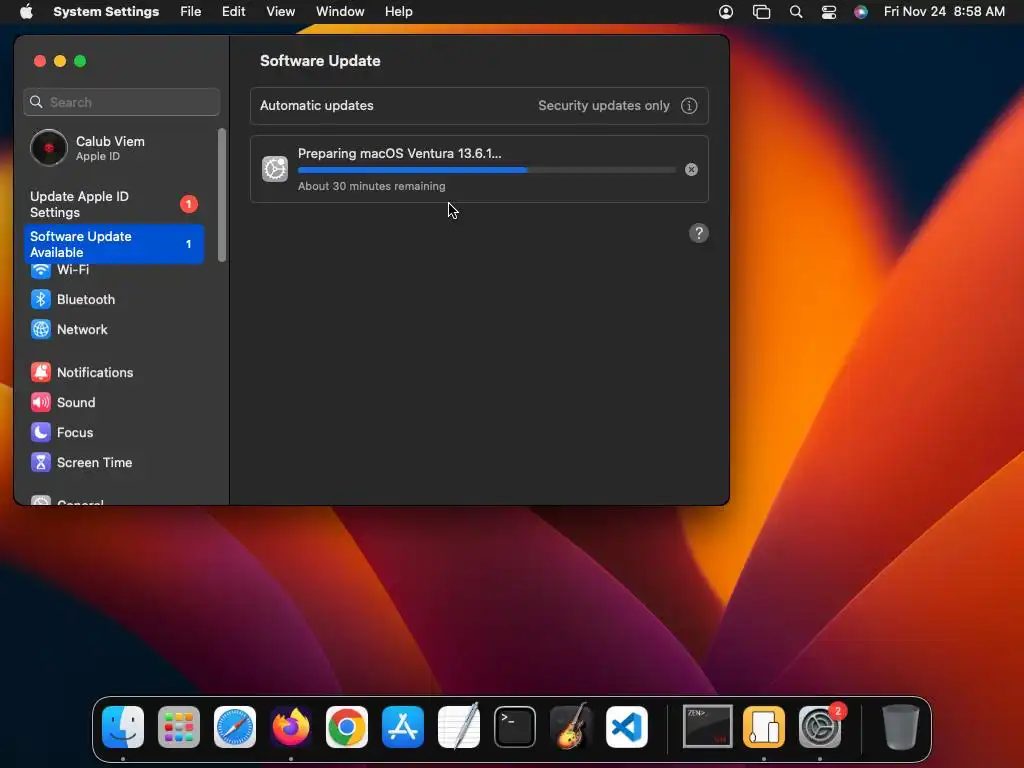Open Launchpad from the Dock

179,727
